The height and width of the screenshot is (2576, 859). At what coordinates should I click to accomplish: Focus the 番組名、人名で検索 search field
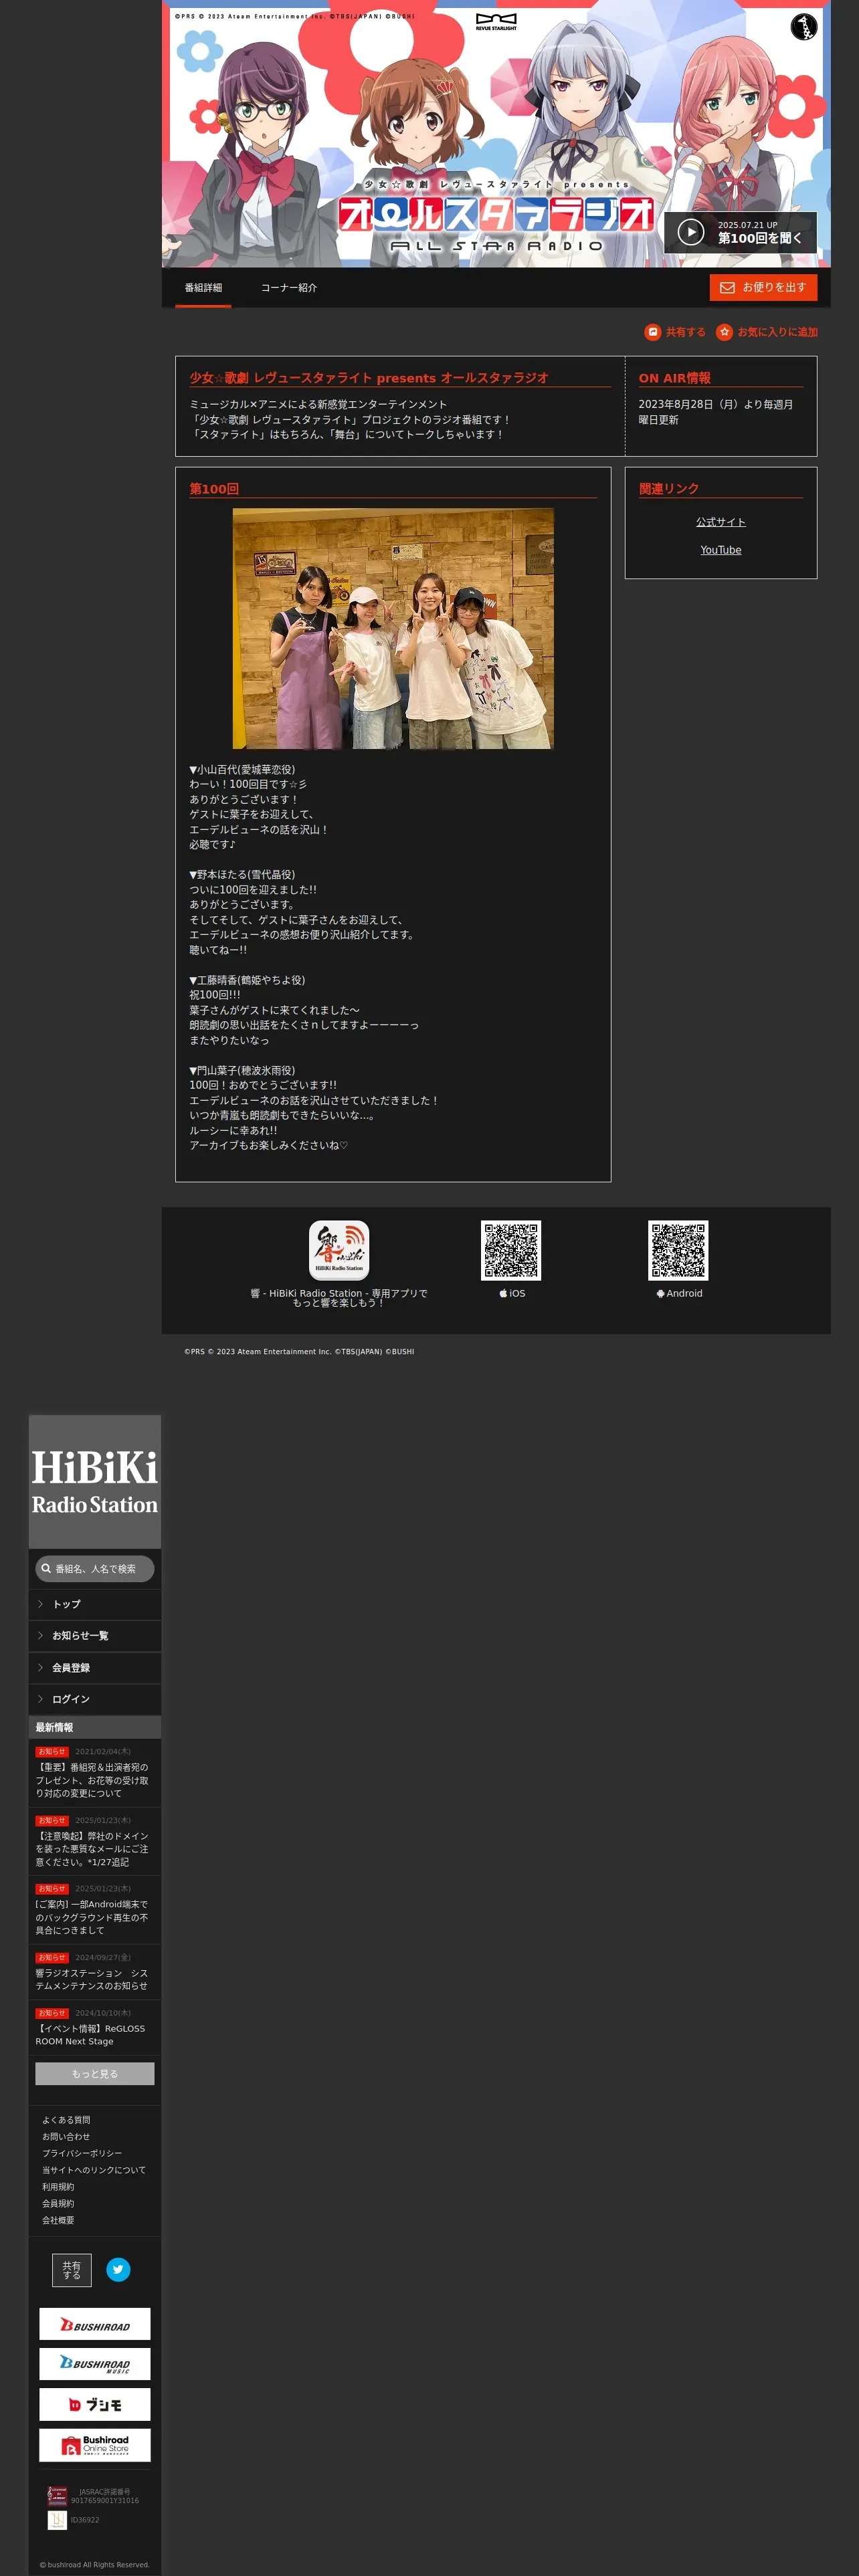(x=95, y=1568)
